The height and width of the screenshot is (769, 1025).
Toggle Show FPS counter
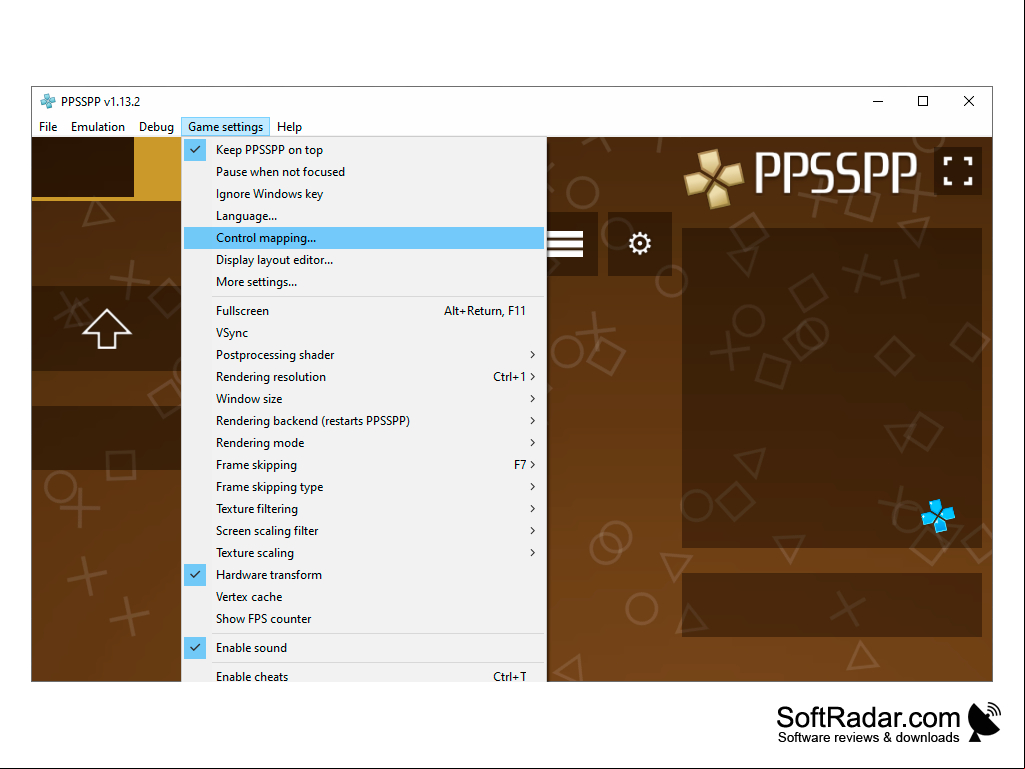coord(363,619)
